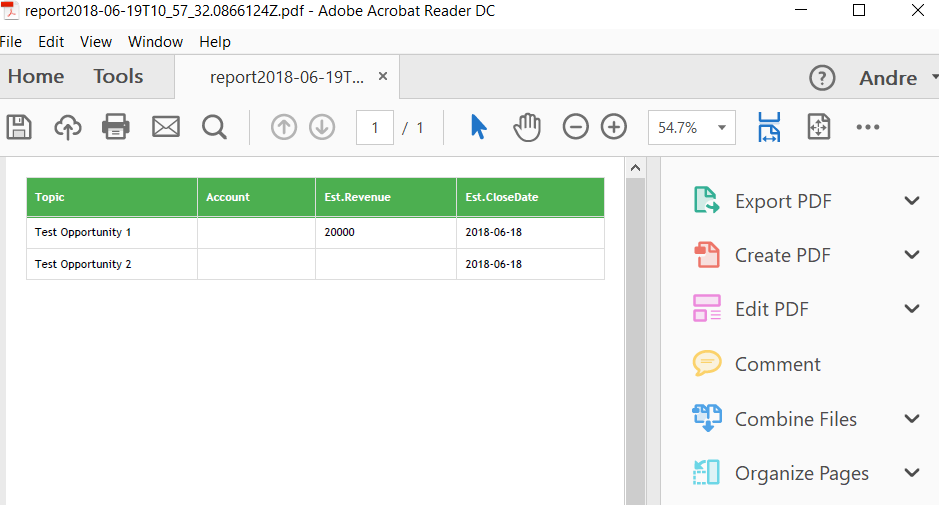Viewport: 939px width, 505px height.
Task: Activate the Hand pan tool
Action: pos(527,127)
